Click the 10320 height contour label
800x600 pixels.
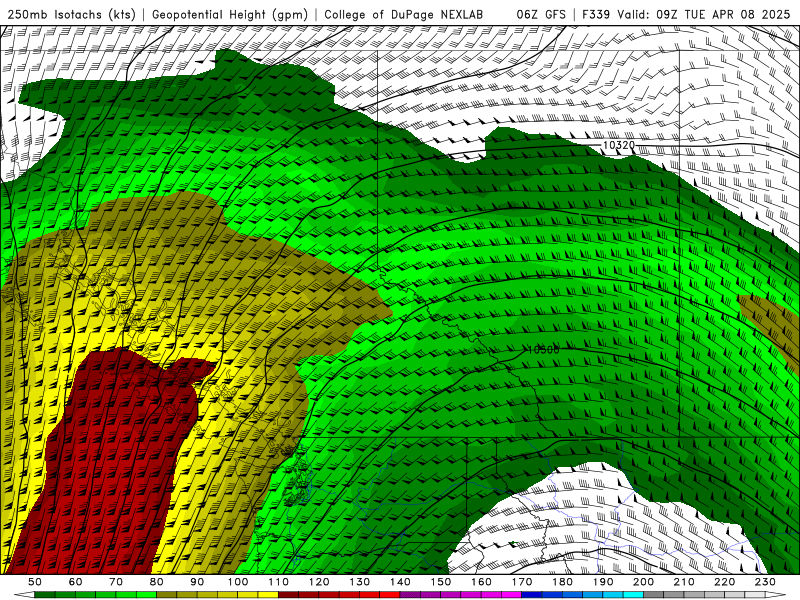(x=618, y=145)
